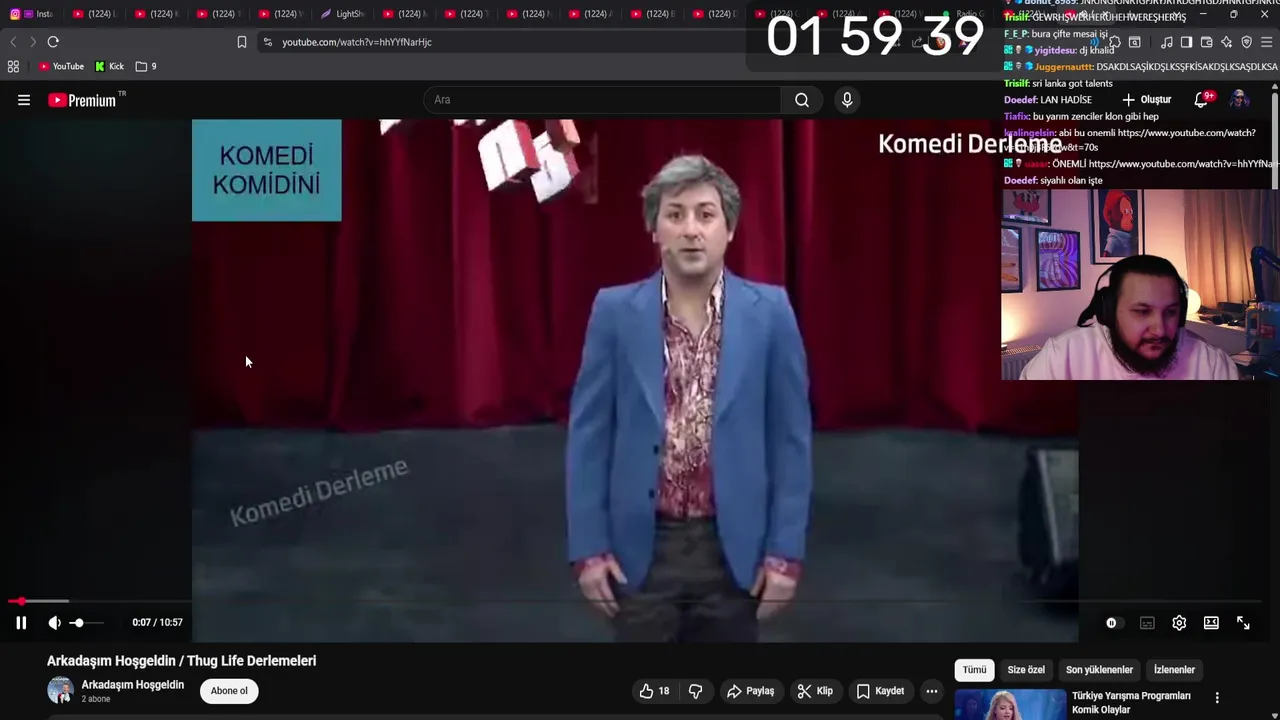Dislike the video with thumbs-down
The width and height of the screenshot is (1280, 720).
pyautogui.click(x=695, y=691)
